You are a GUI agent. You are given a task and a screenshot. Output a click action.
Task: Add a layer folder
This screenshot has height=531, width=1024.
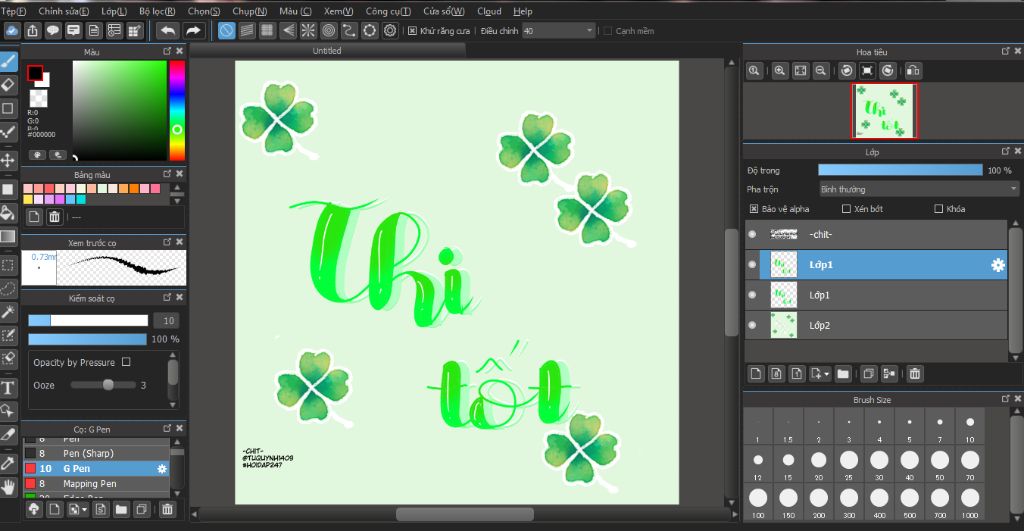tap(843, 374)
